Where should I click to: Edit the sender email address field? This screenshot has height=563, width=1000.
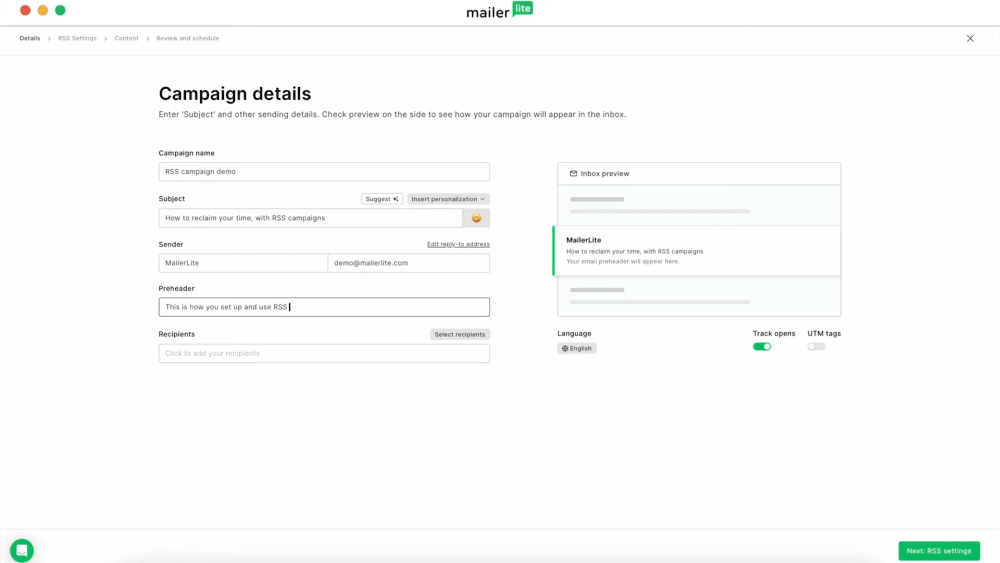pyautogui.click(x=409, y=263)
